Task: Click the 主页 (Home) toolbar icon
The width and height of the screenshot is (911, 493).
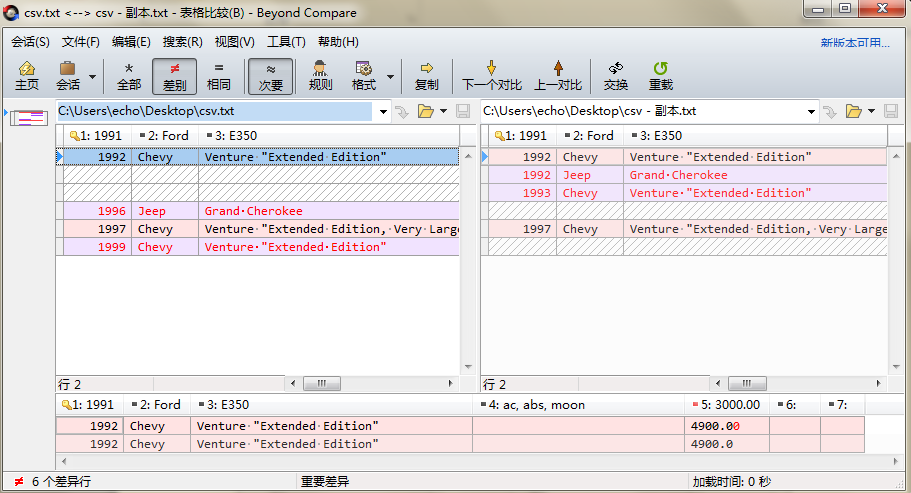Action: [x=27, y=75]
